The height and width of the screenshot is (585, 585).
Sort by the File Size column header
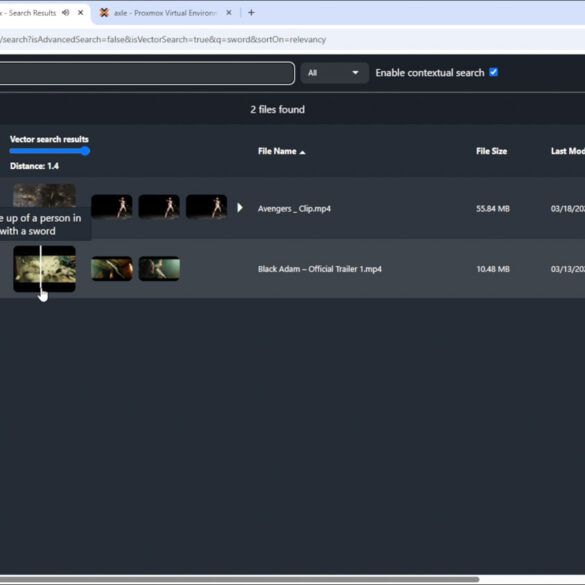491,151
